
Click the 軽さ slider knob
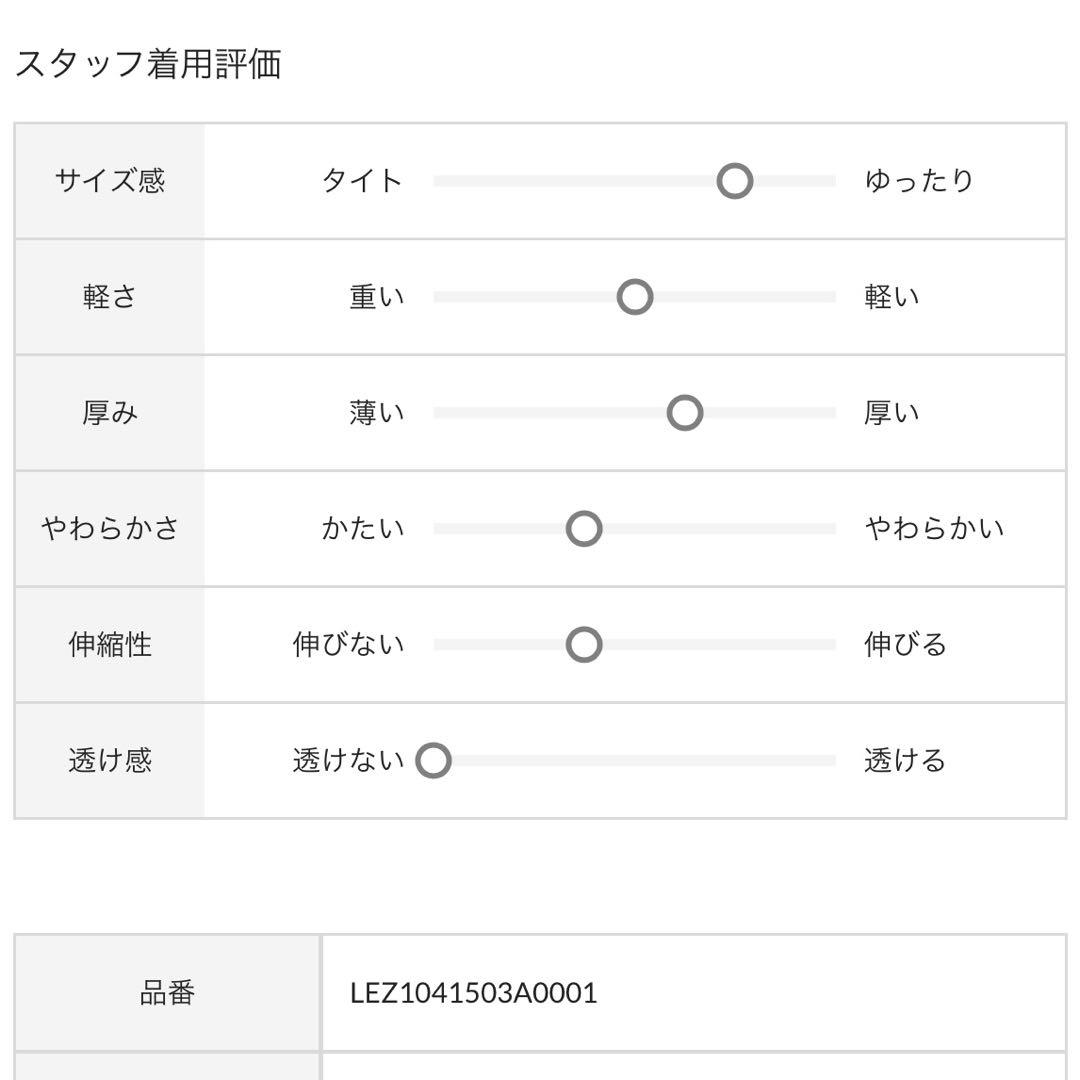(x=634, y=297)
